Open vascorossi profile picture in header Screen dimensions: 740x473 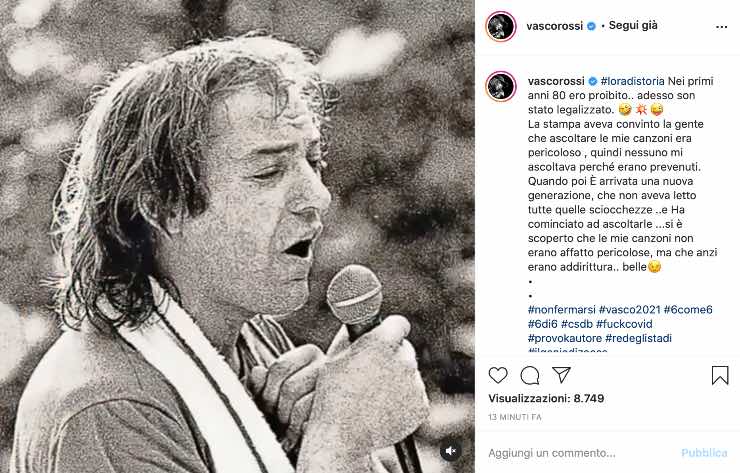(x=501, y=26)
